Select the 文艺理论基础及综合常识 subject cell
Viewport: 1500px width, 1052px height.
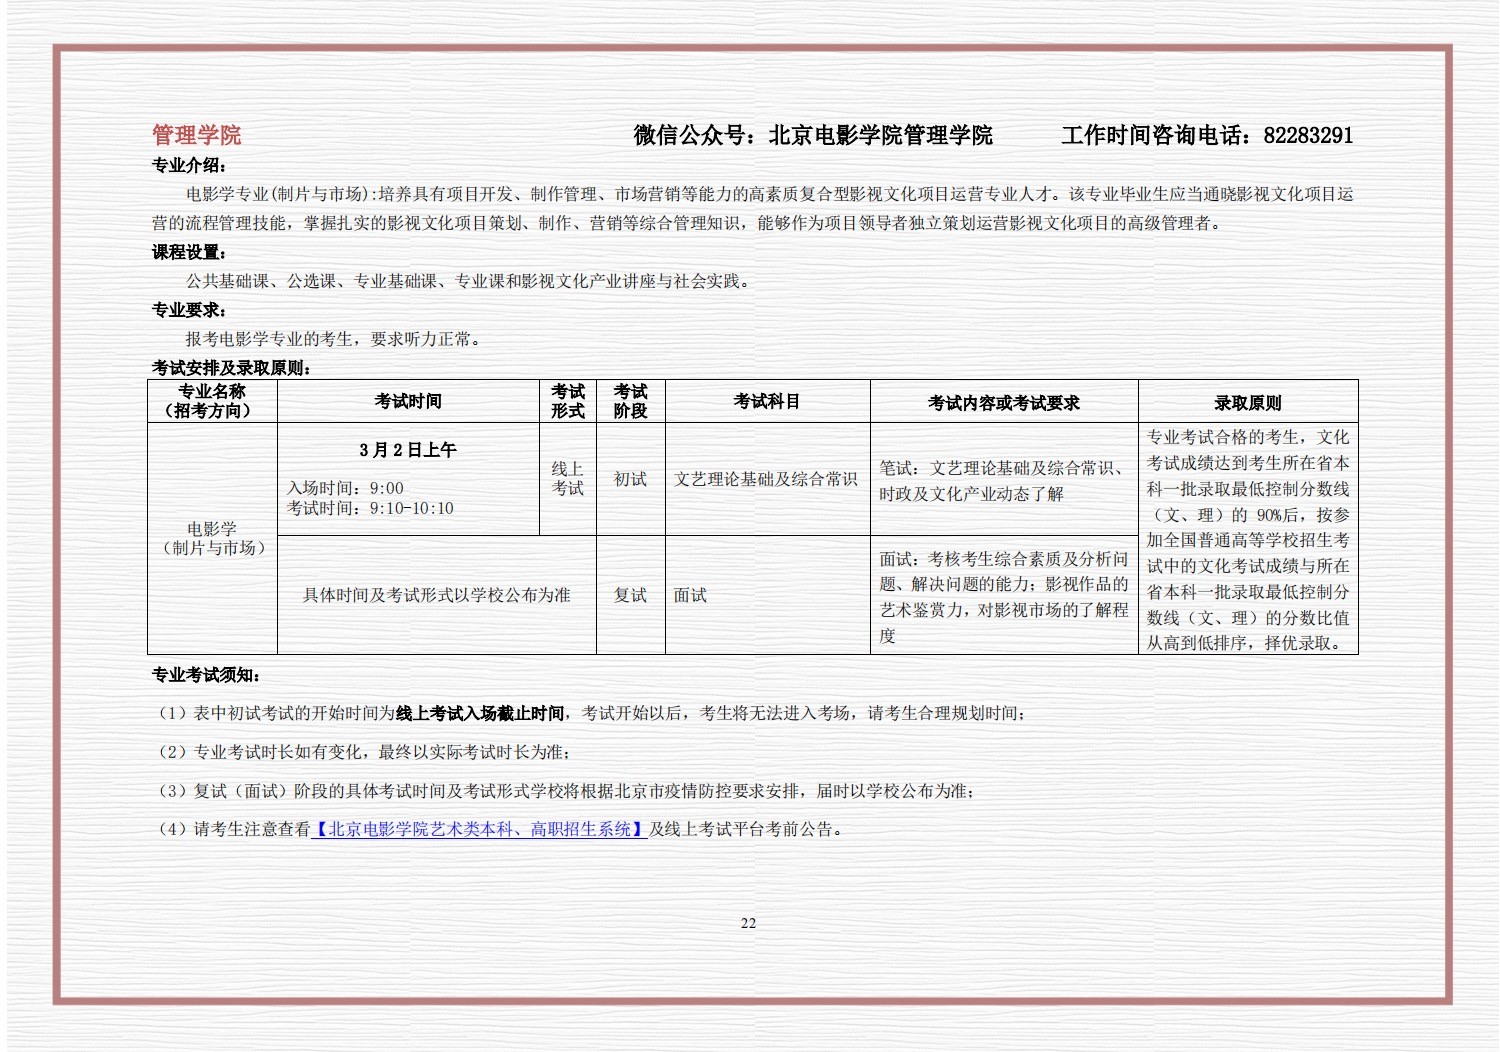coord(766,479)
